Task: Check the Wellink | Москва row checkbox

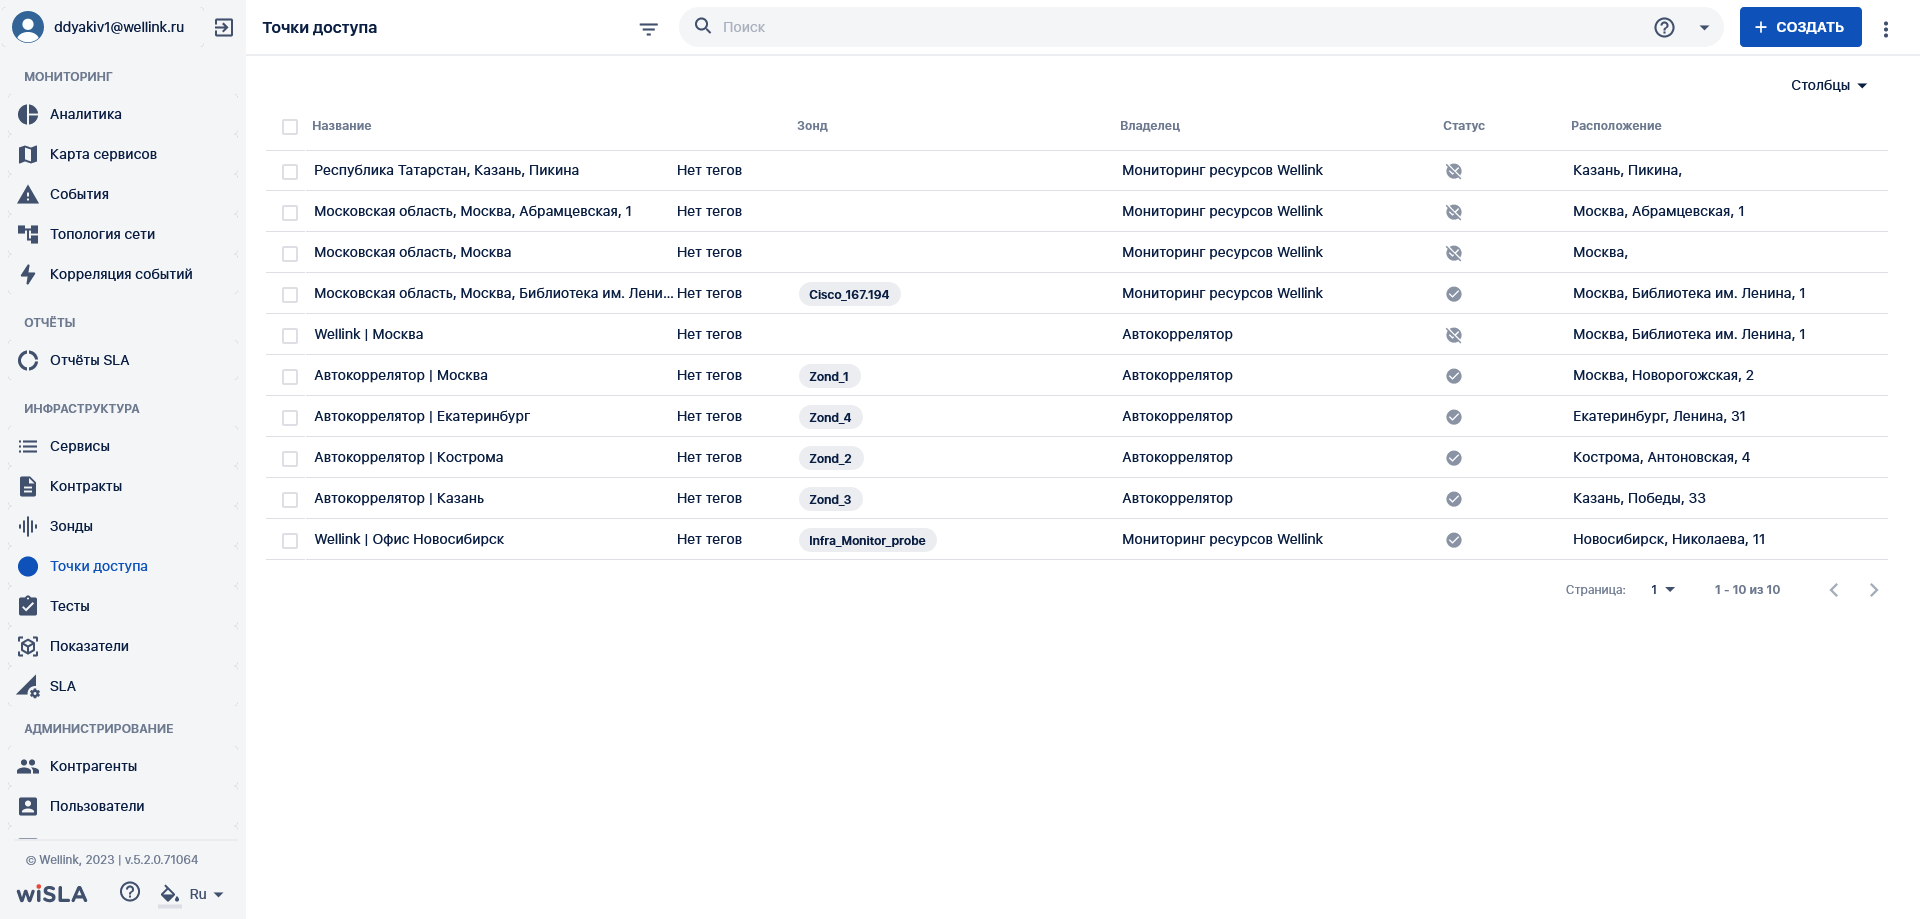Action: tap(290, 336)
